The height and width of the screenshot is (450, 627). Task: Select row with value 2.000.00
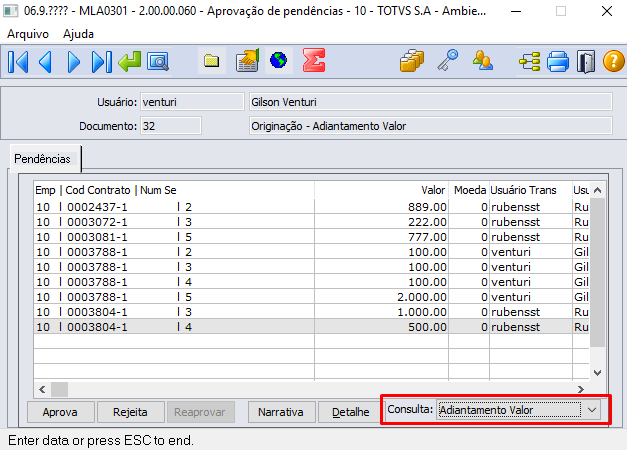click(x=312, y=297)
